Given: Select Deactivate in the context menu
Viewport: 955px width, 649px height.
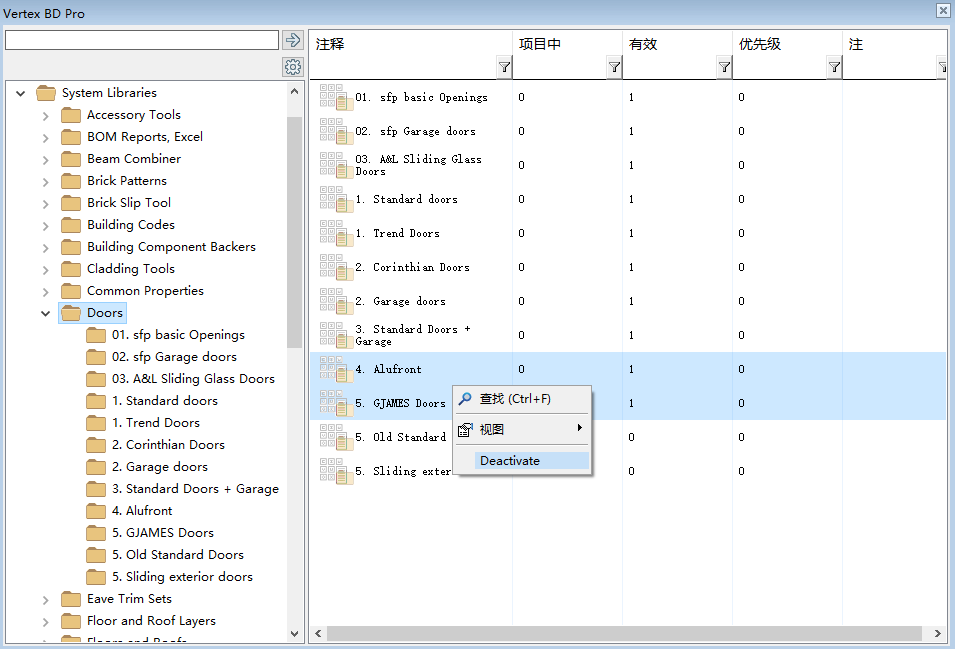Looking at the screenshot, I should tap(523, 461).
